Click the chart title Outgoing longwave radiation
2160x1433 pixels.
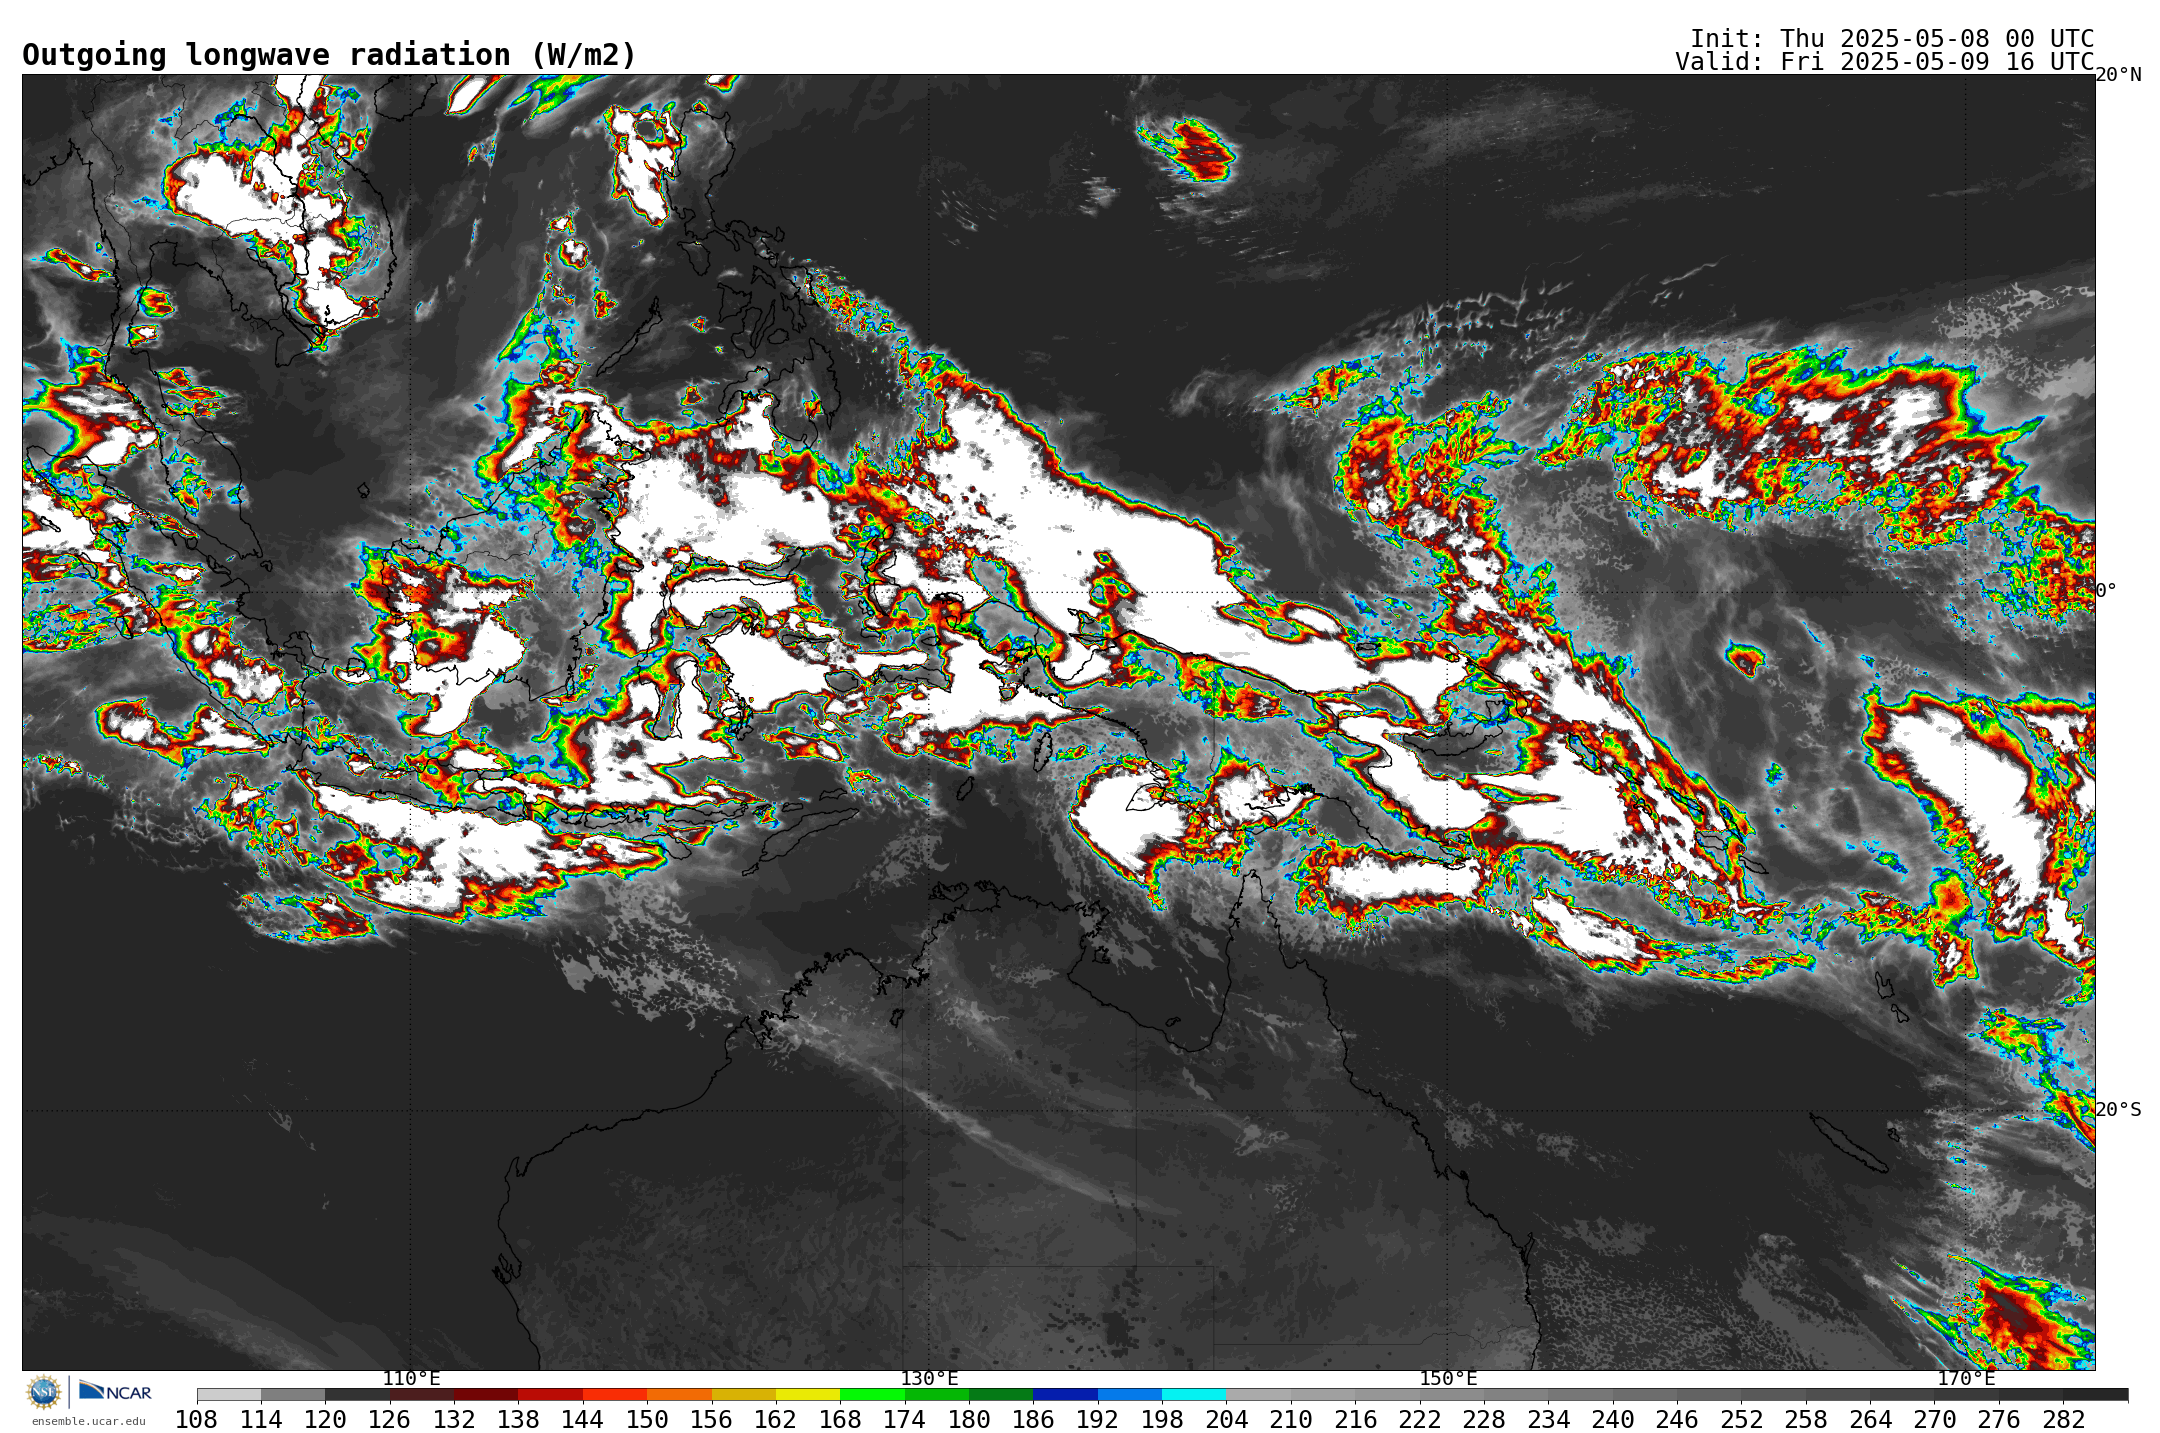(x=329, y=54)
